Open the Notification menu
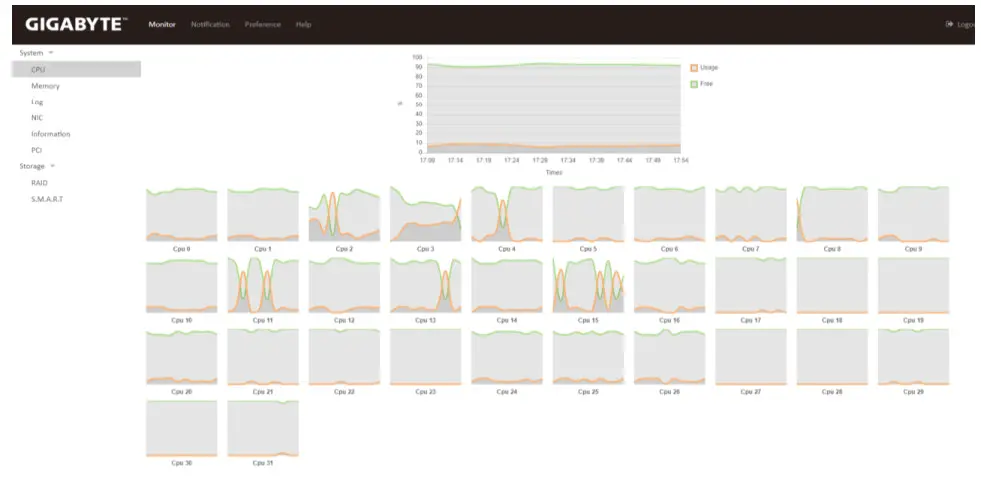The image size is (981, 481). click(x=210, y=24)
